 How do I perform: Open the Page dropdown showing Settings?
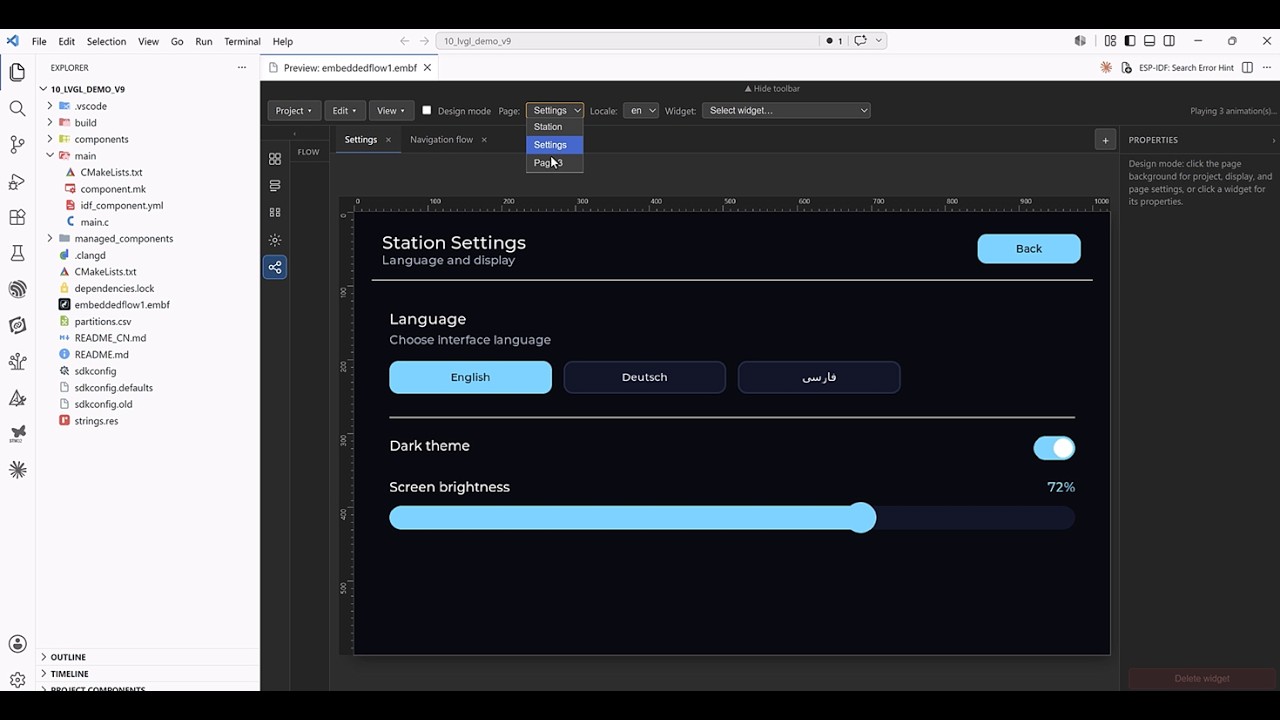555,110
